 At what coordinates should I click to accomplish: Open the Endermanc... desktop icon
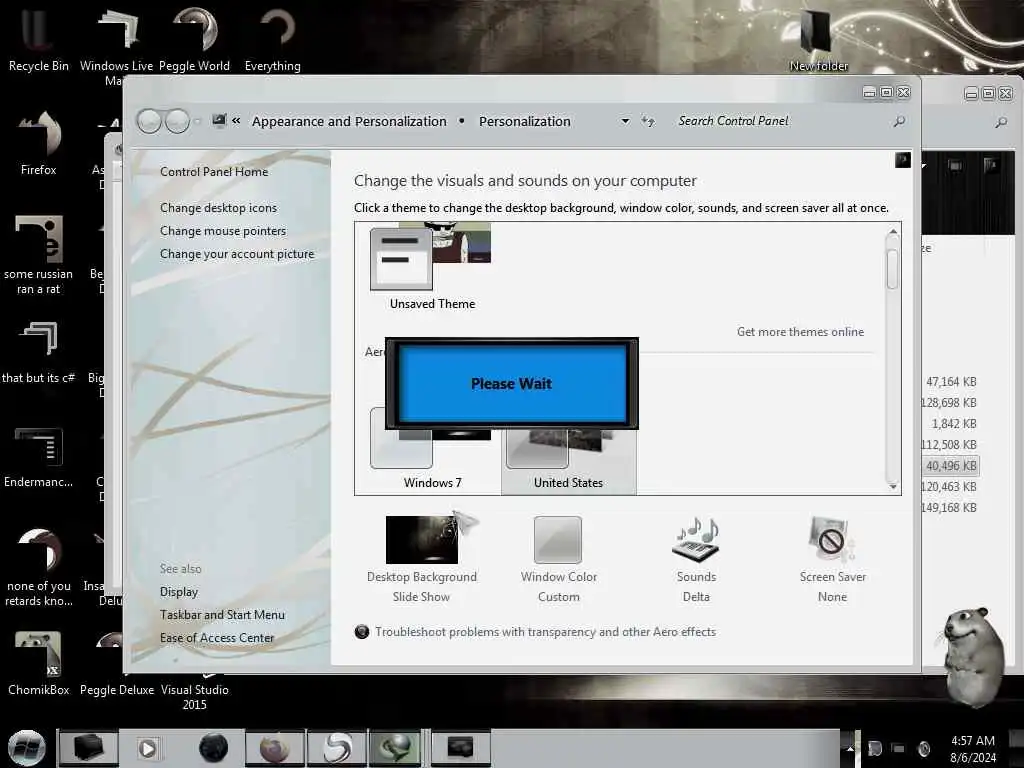coord(39,457)
